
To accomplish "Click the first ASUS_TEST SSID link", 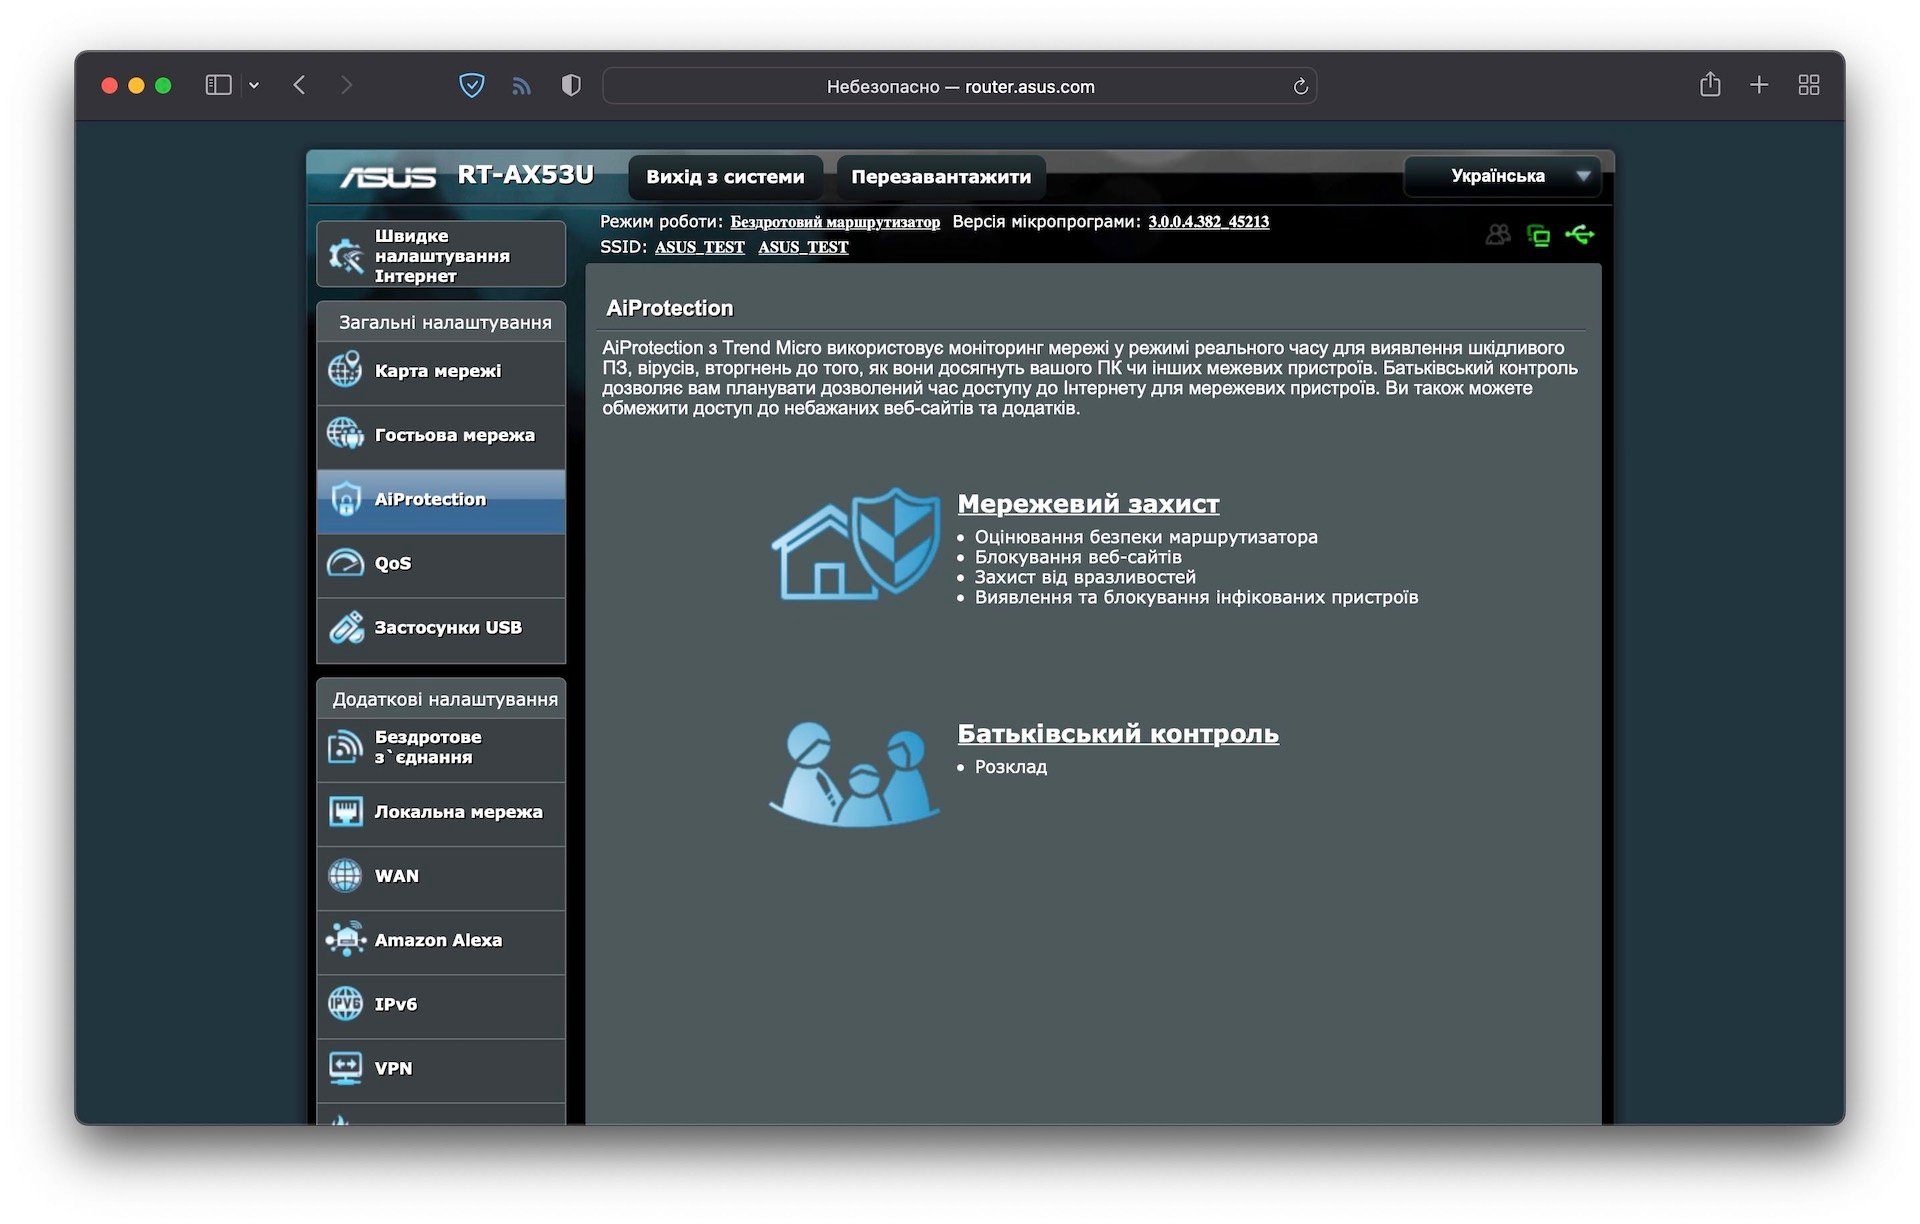I will [x=700, y=247].
